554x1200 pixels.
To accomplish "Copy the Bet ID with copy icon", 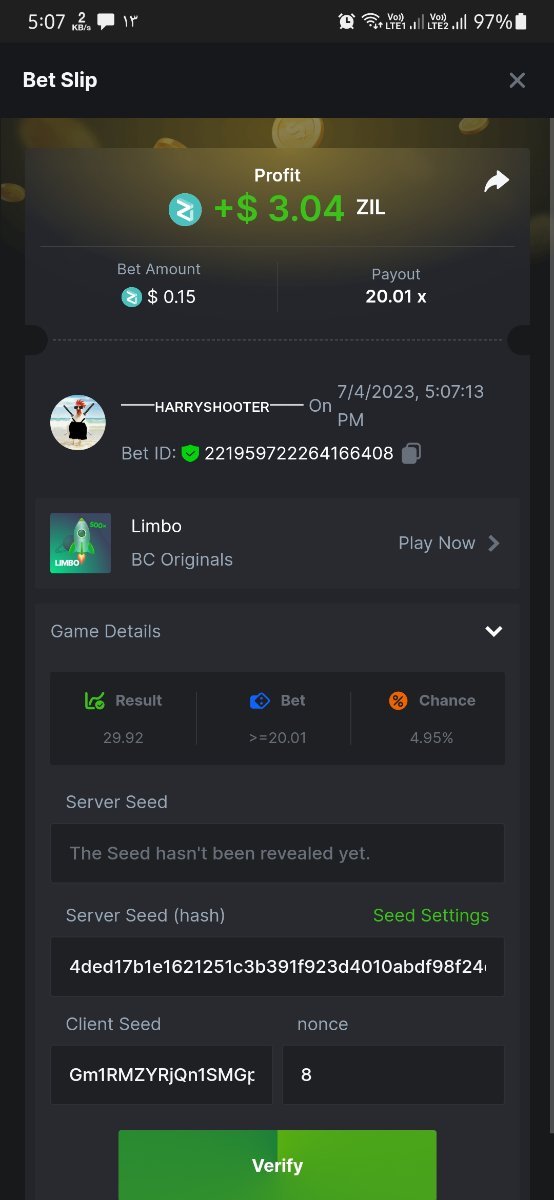I will pos(411,453).
